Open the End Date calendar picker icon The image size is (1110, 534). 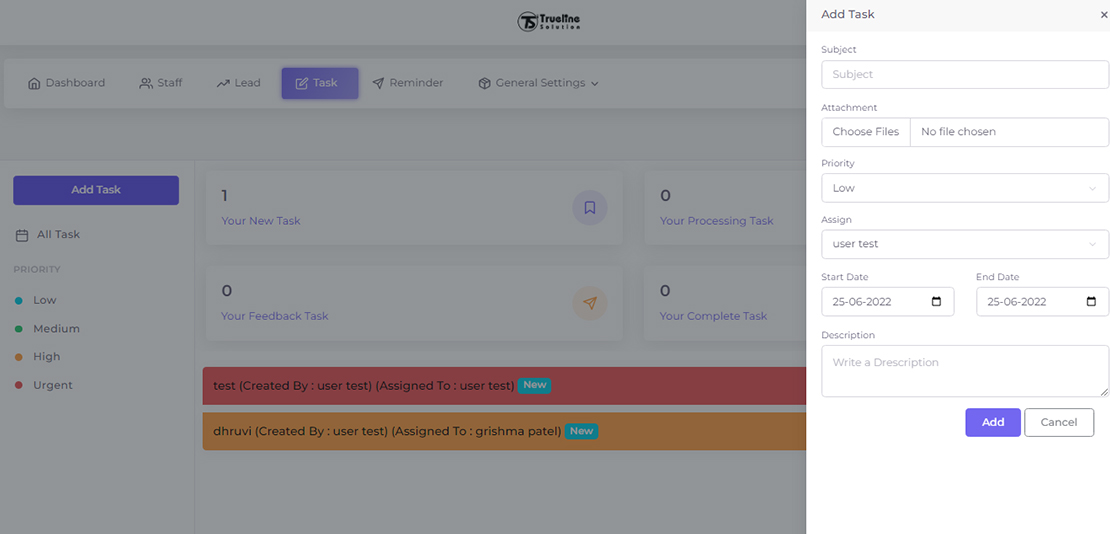point(1092,302)
